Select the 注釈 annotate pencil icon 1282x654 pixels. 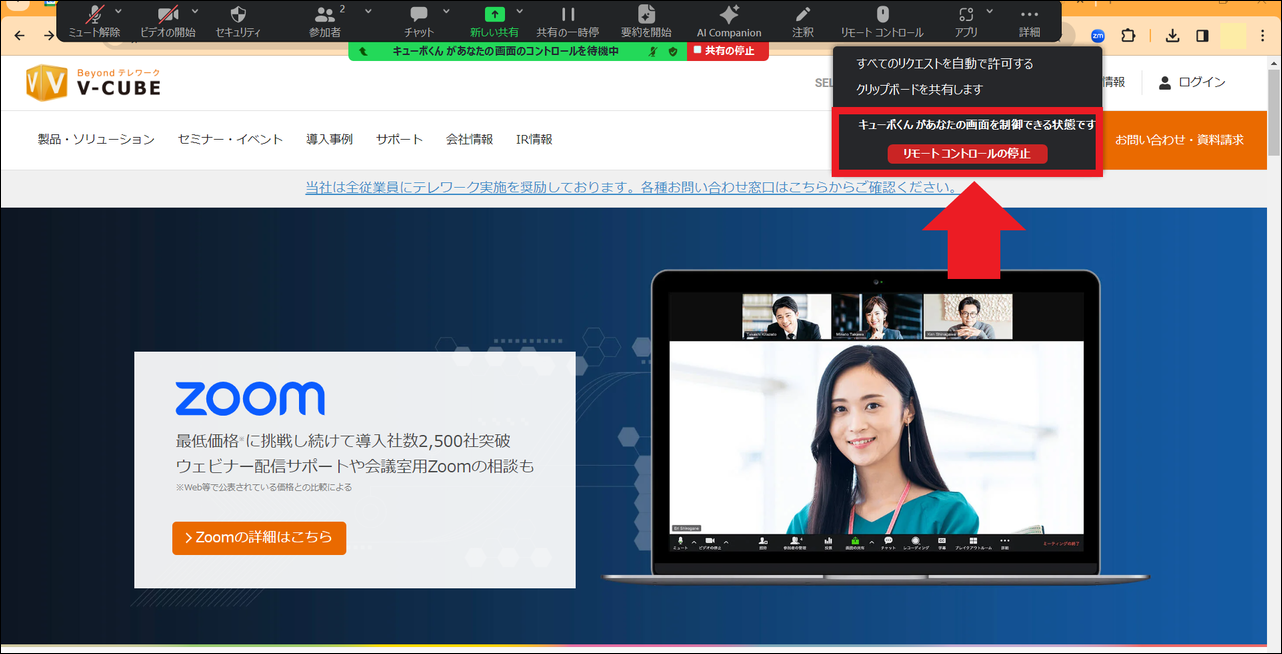coord(802,14)
